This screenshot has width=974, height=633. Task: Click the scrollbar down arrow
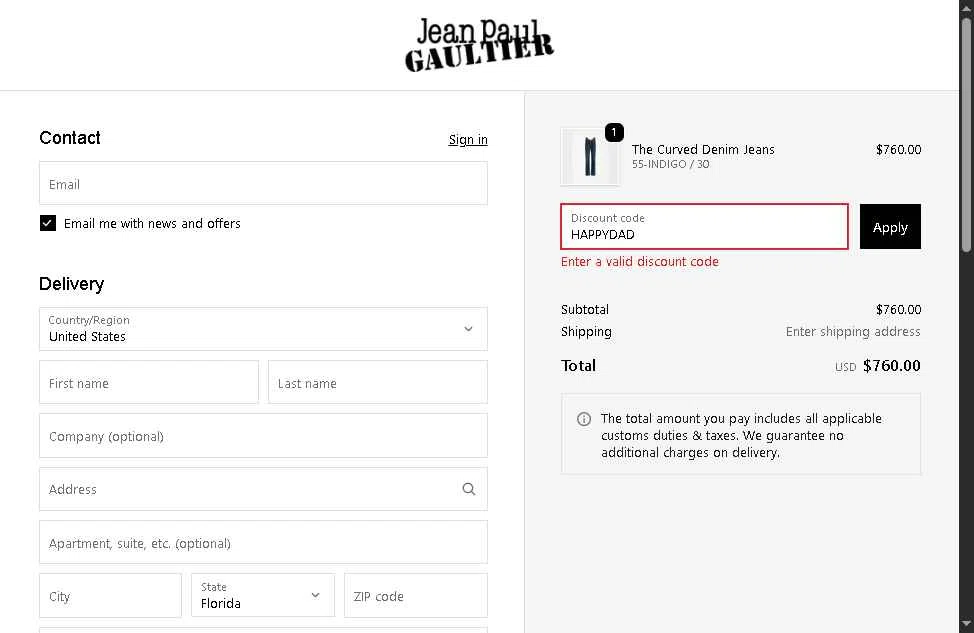click(x=967, y=624)
